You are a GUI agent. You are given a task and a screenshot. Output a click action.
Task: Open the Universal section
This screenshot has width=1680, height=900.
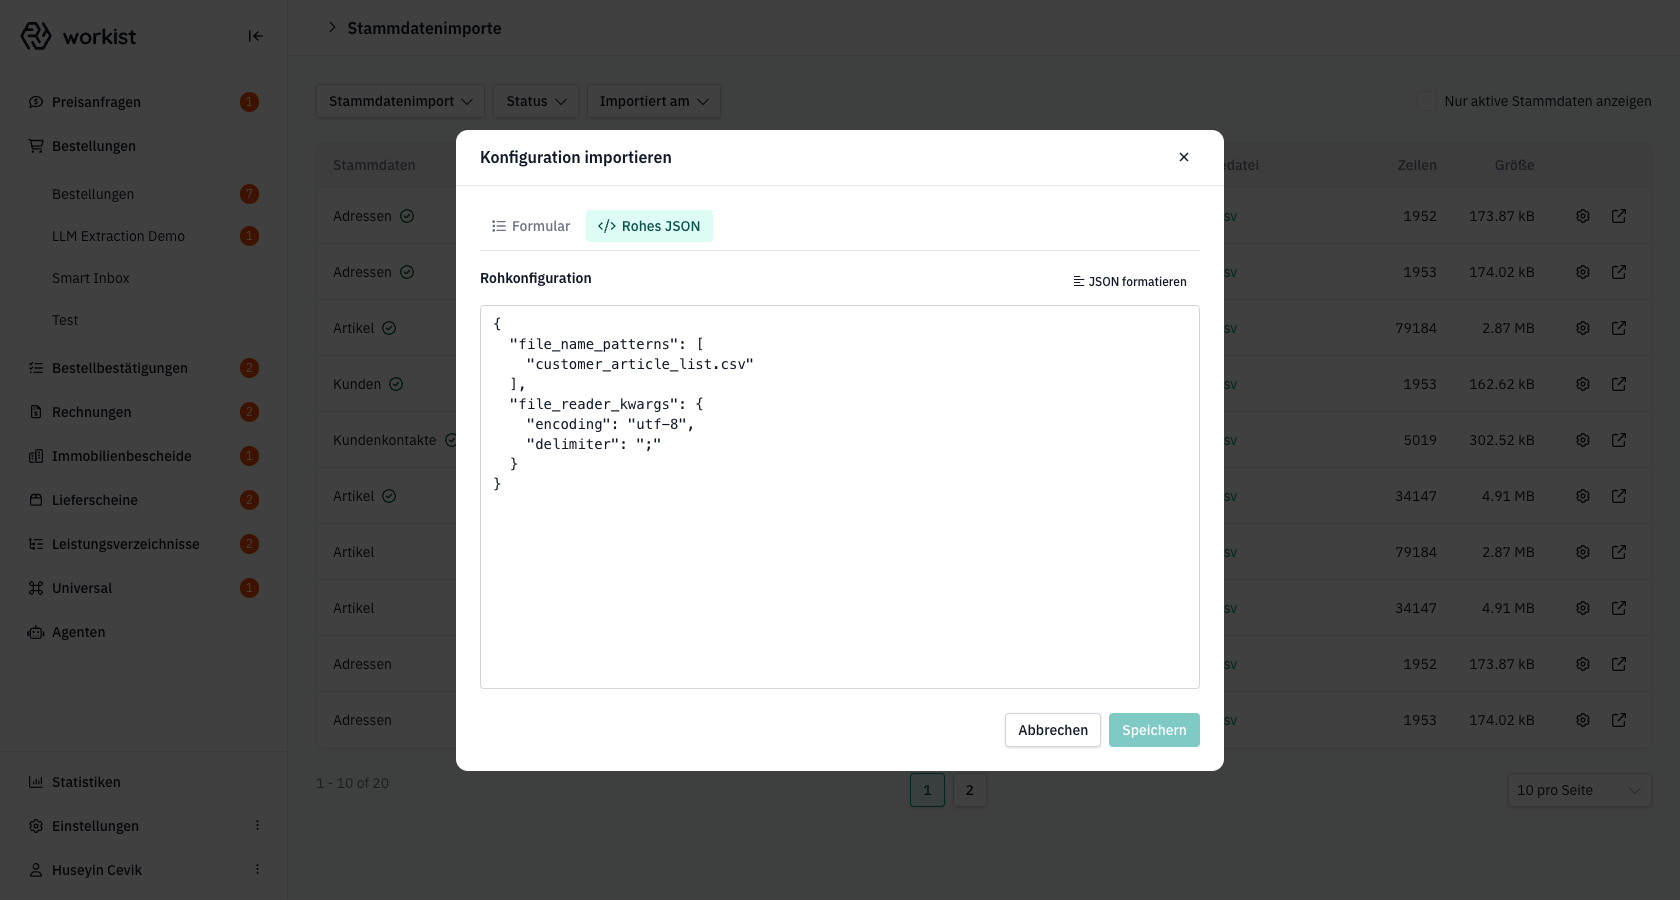[x=82, y=588]
